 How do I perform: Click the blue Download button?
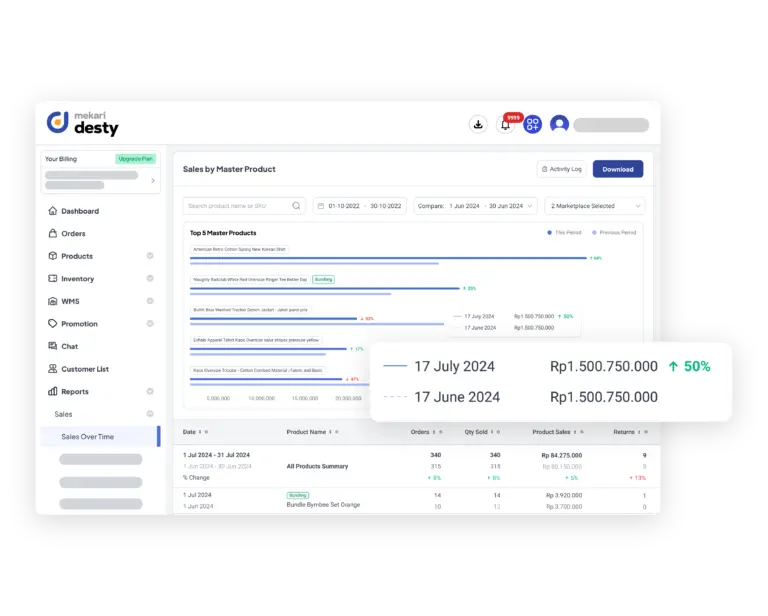617,169
